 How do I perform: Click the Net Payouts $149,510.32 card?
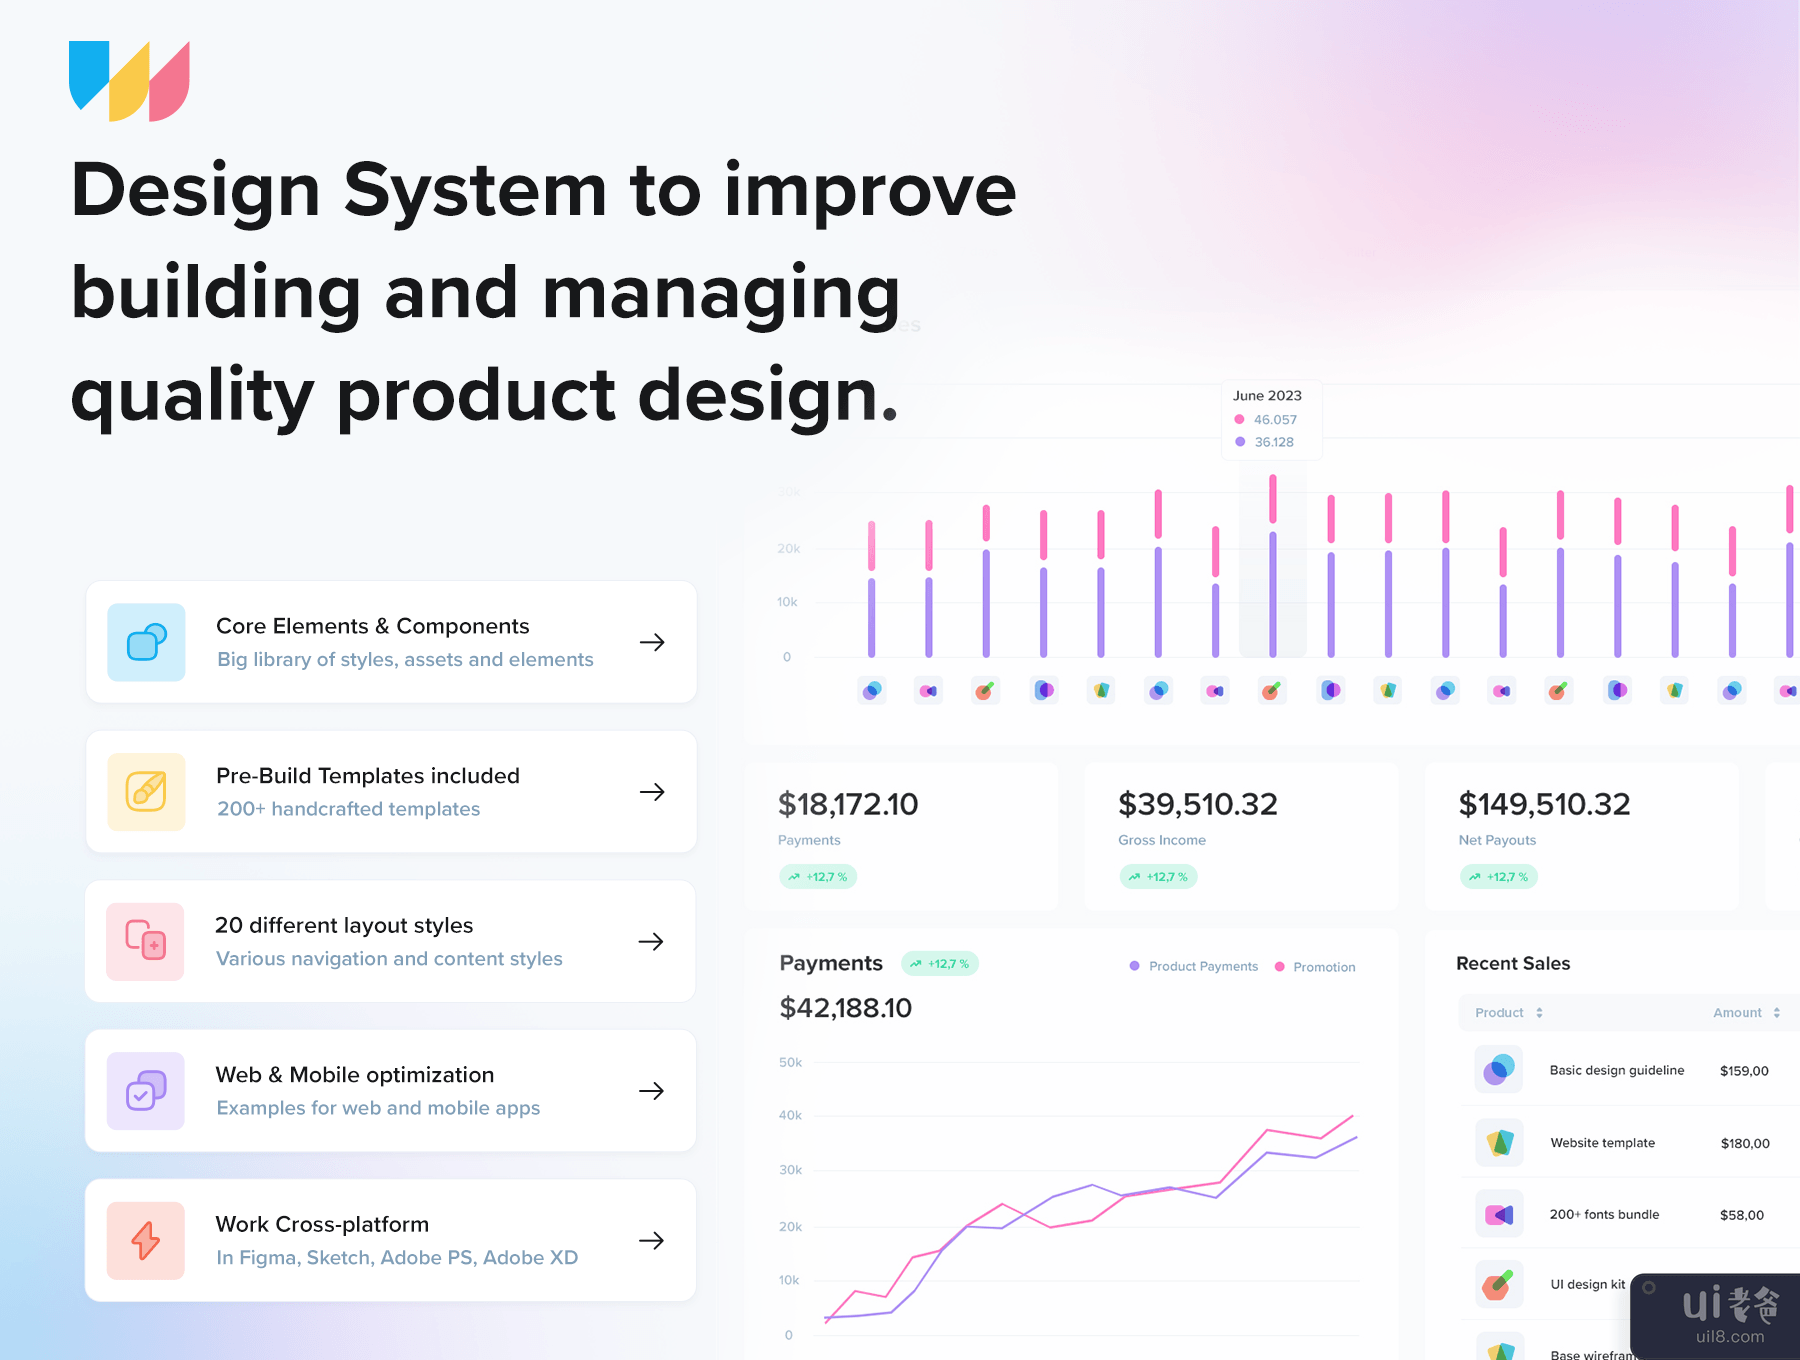click(1580, 836)
